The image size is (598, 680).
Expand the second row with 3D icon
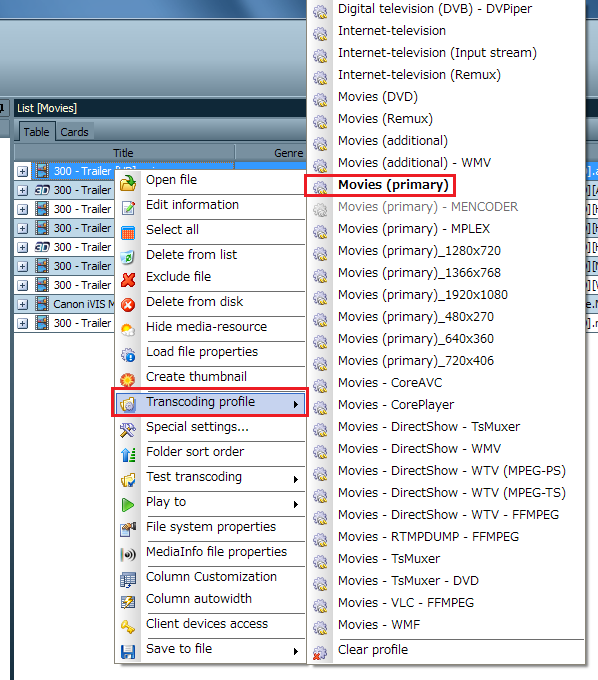click(22, 190)
